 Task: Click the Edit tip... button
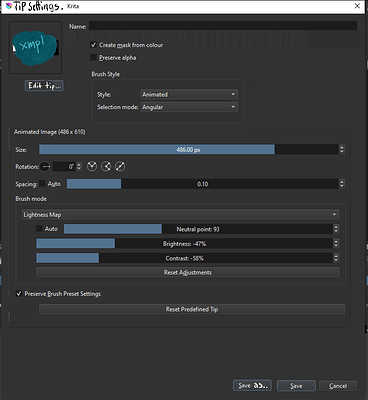tap(44, 86)
